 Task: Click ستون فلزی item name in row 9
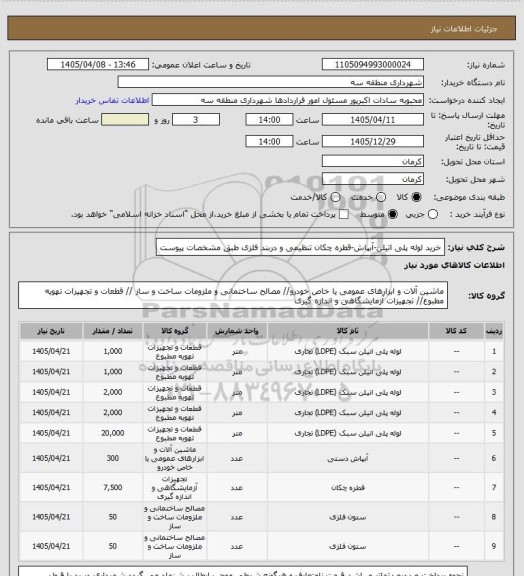(348, 547)
